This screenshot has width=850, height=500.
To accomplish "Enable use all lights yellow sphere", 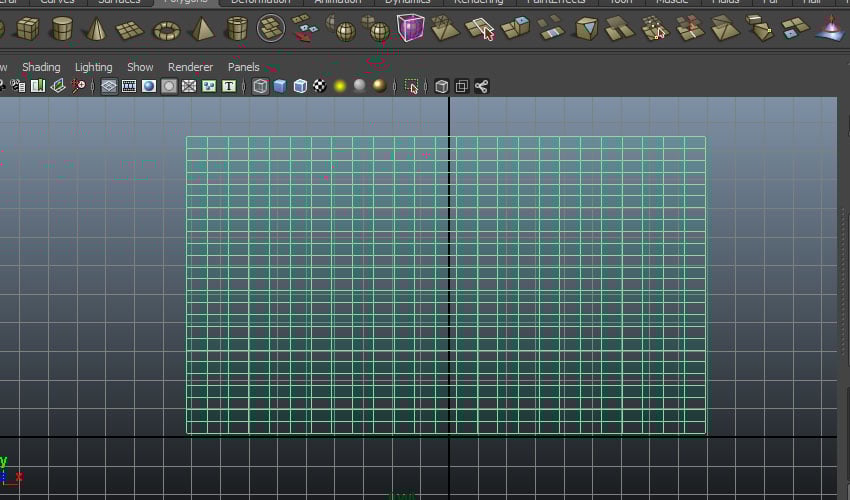I will [x=340, y=86].
